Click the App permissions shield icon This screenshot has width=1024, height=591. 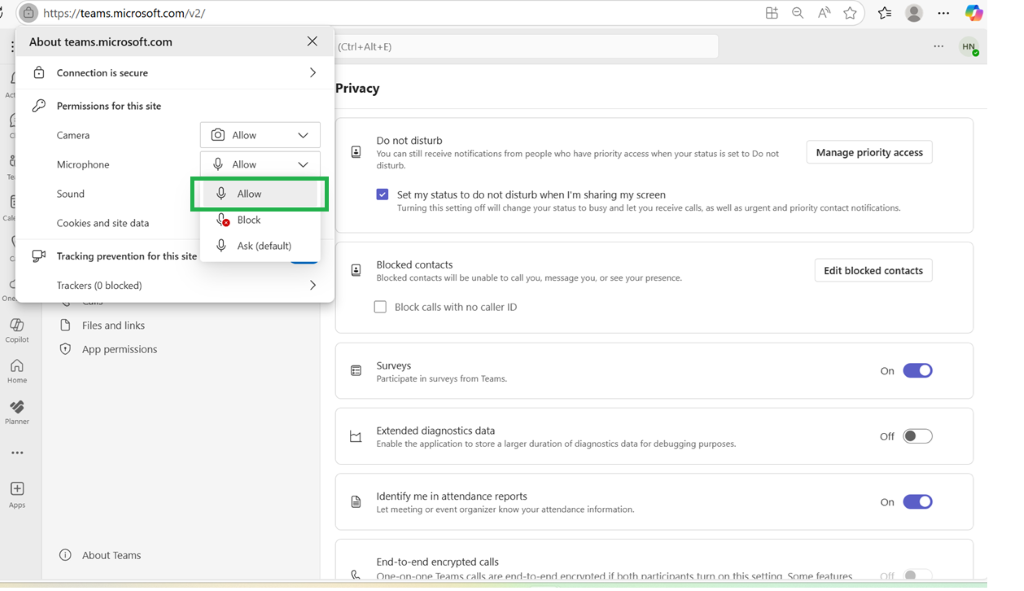(65, 349)
